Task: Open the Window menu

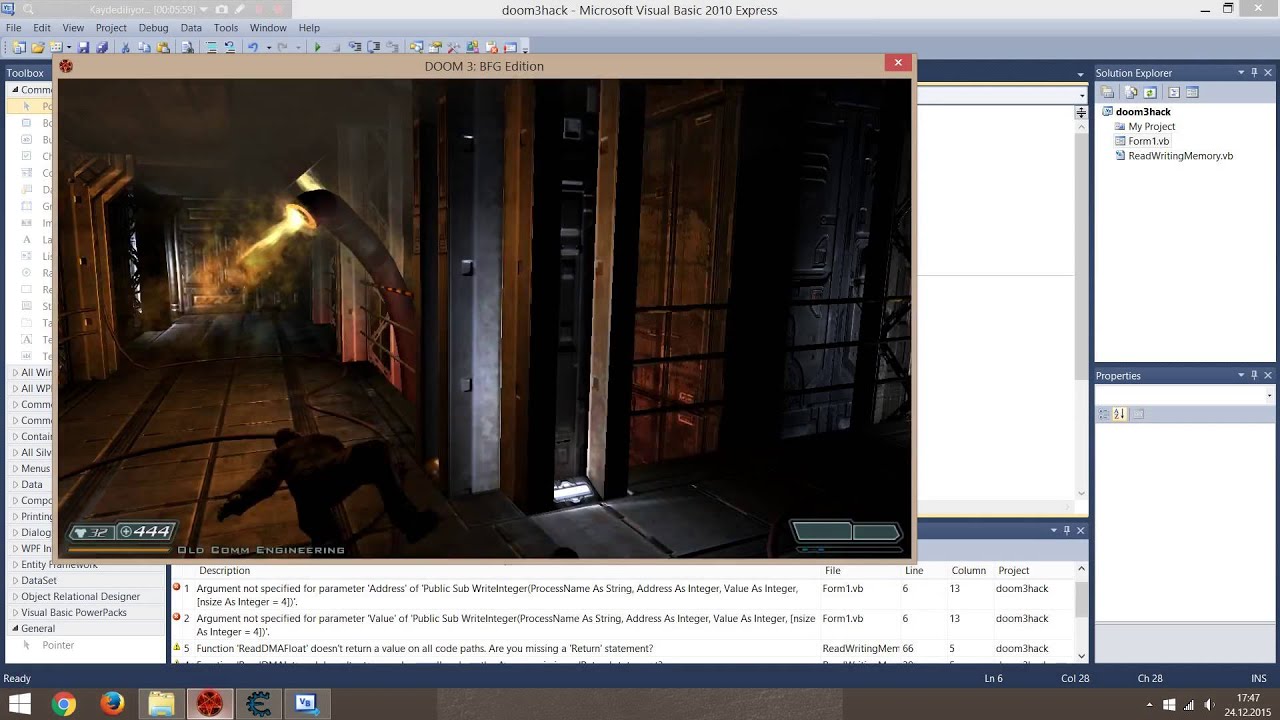Action: [268, 28]
